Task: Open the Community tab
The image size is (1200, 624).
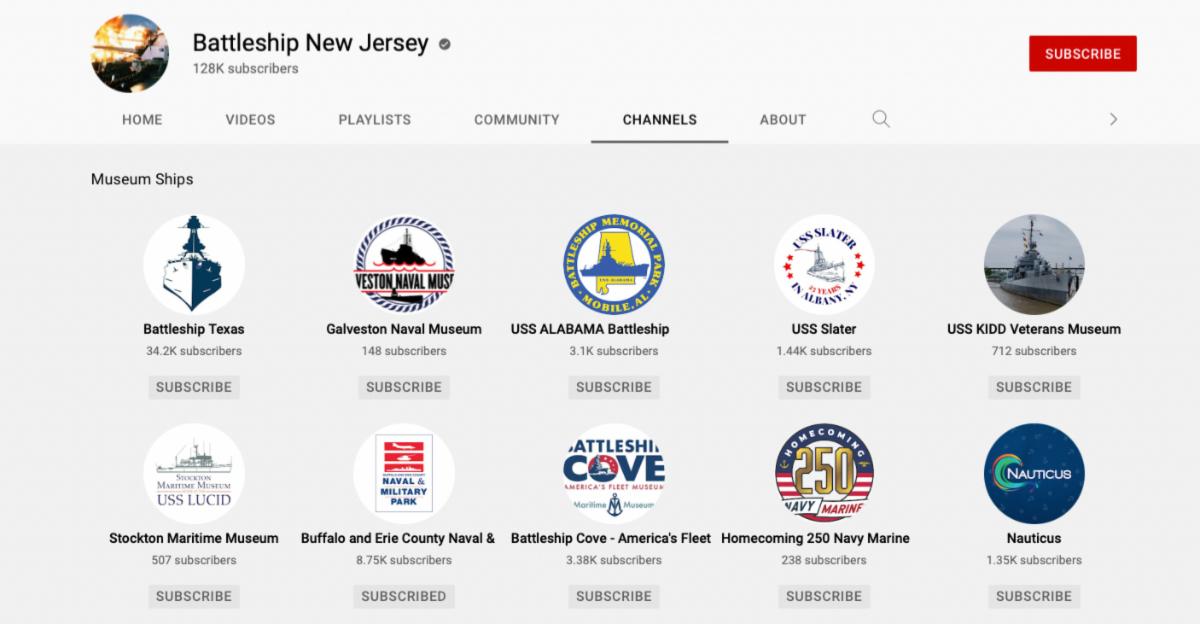Action: 517,119
